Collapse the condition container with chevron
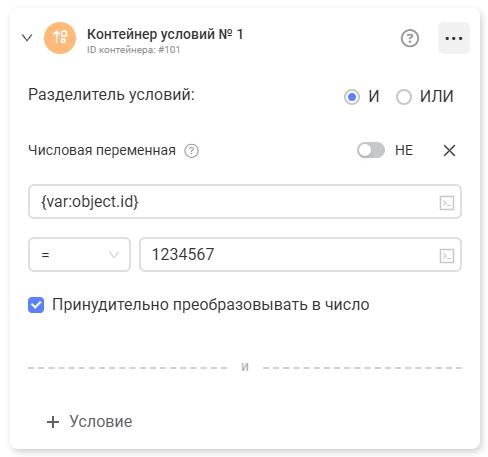Image resolution: width=488 pixels, height=457 pixels. [x=27, y=38]
